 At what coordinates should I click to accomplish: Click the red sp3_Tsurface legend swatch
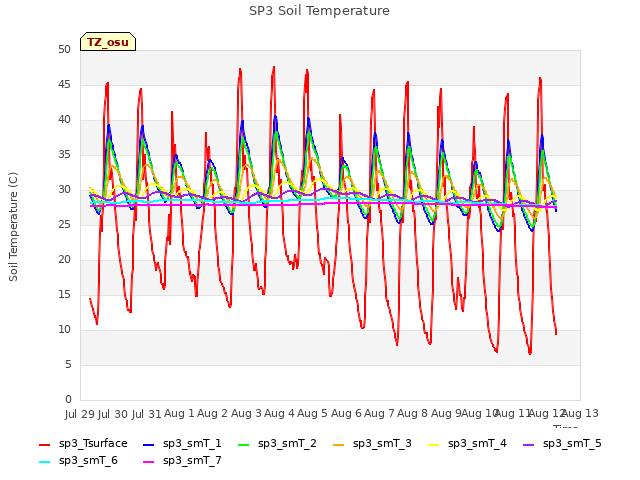[44, 444]
